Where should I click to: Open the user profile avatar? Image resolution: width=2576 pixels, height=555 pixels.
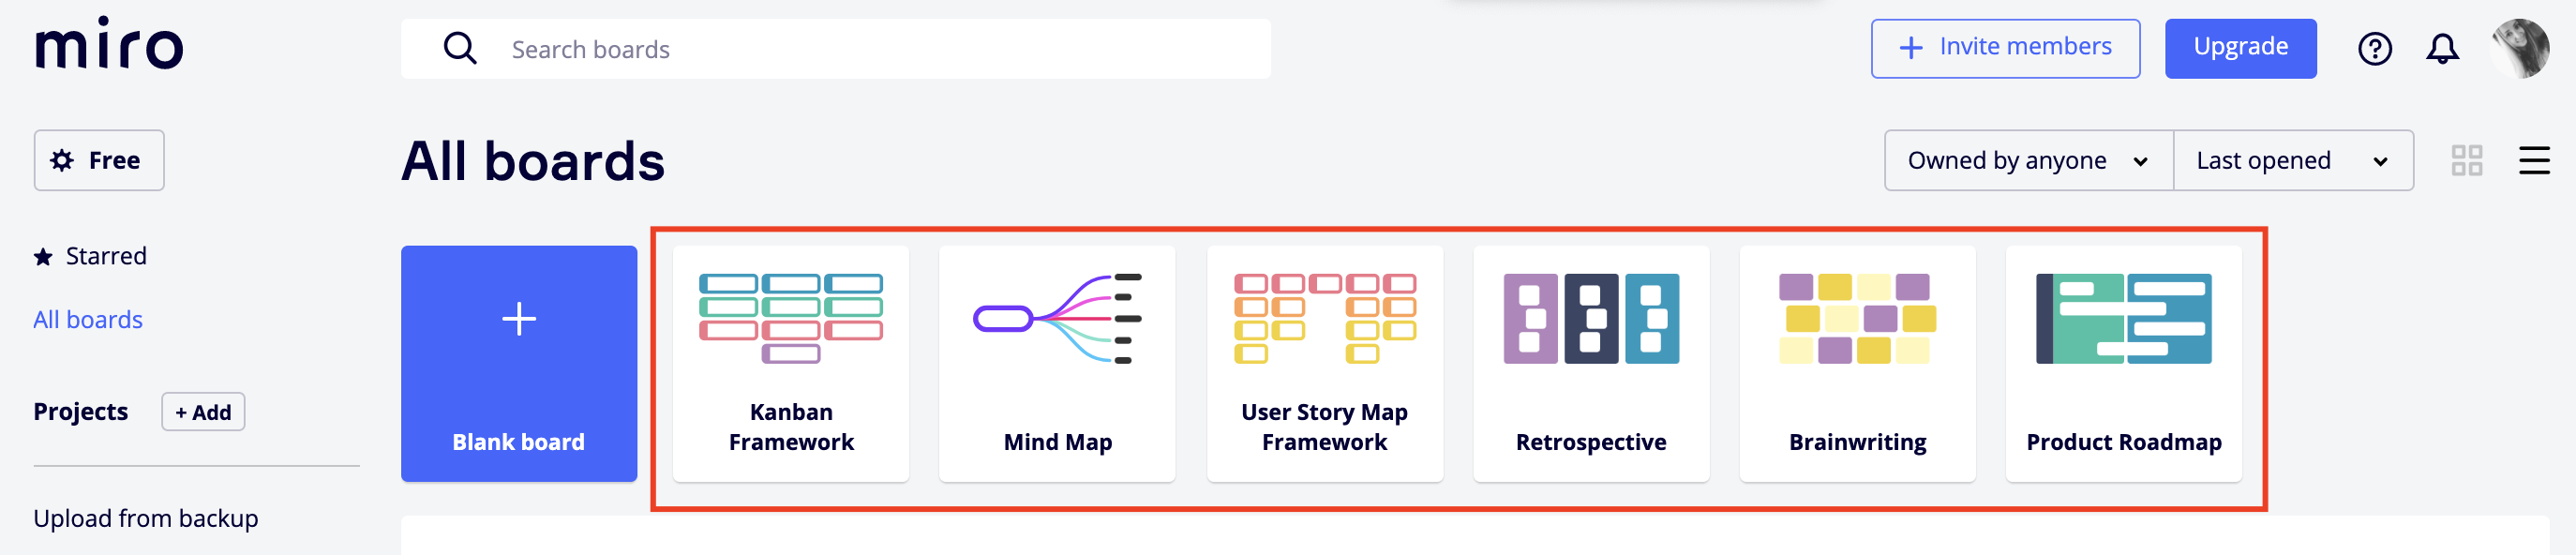click(2520, 48)
